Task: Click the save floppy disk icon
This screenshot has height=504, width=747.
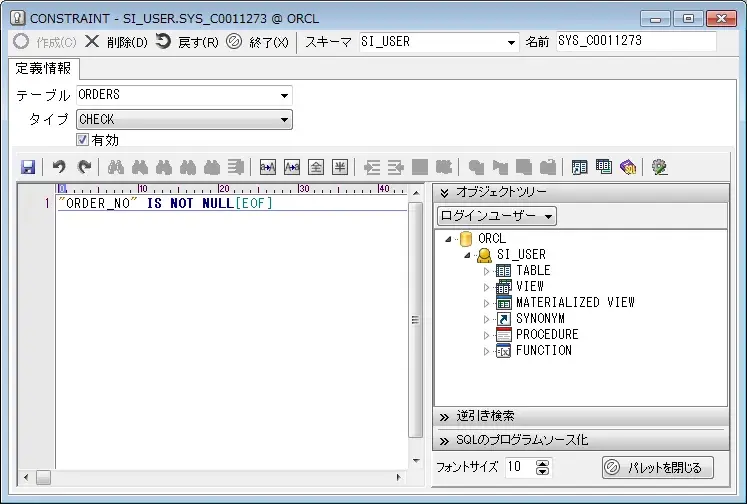Action: [x=28, y=167]
